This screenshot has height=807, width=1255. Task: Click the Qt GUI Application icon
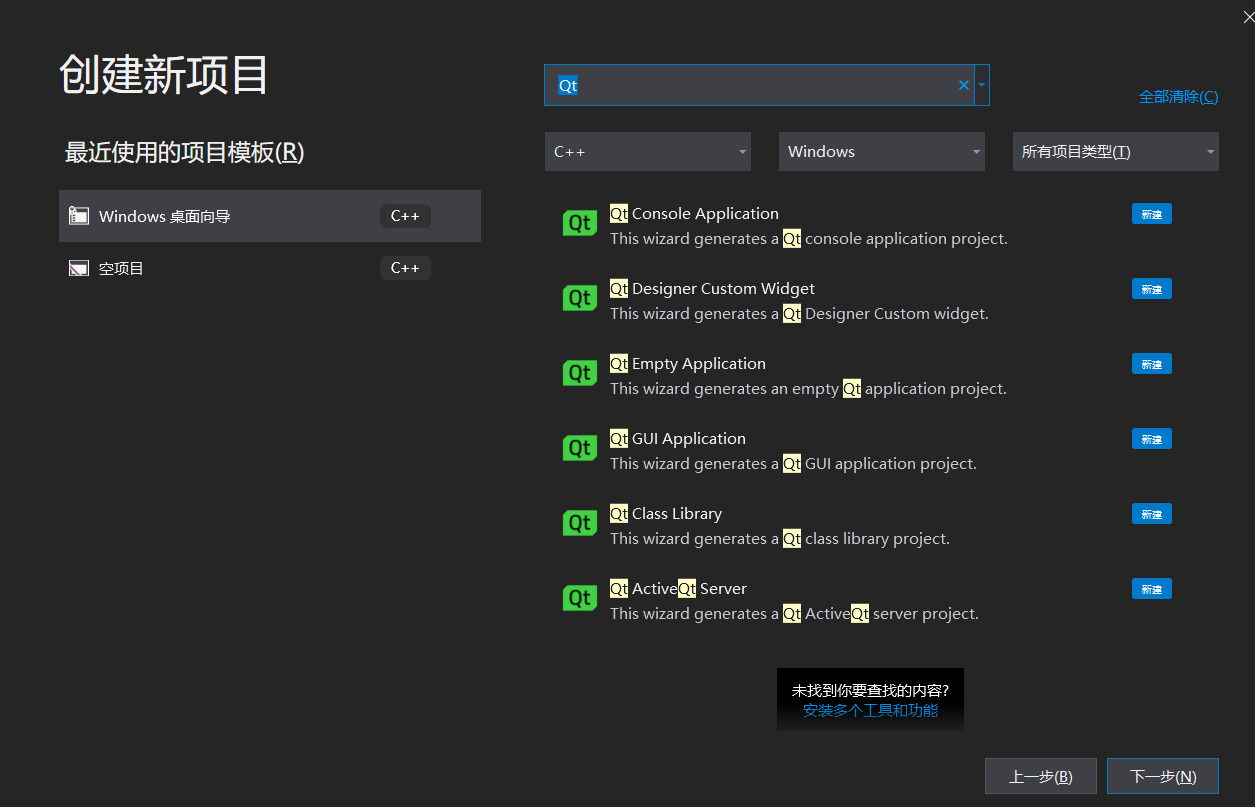(580, 448)
